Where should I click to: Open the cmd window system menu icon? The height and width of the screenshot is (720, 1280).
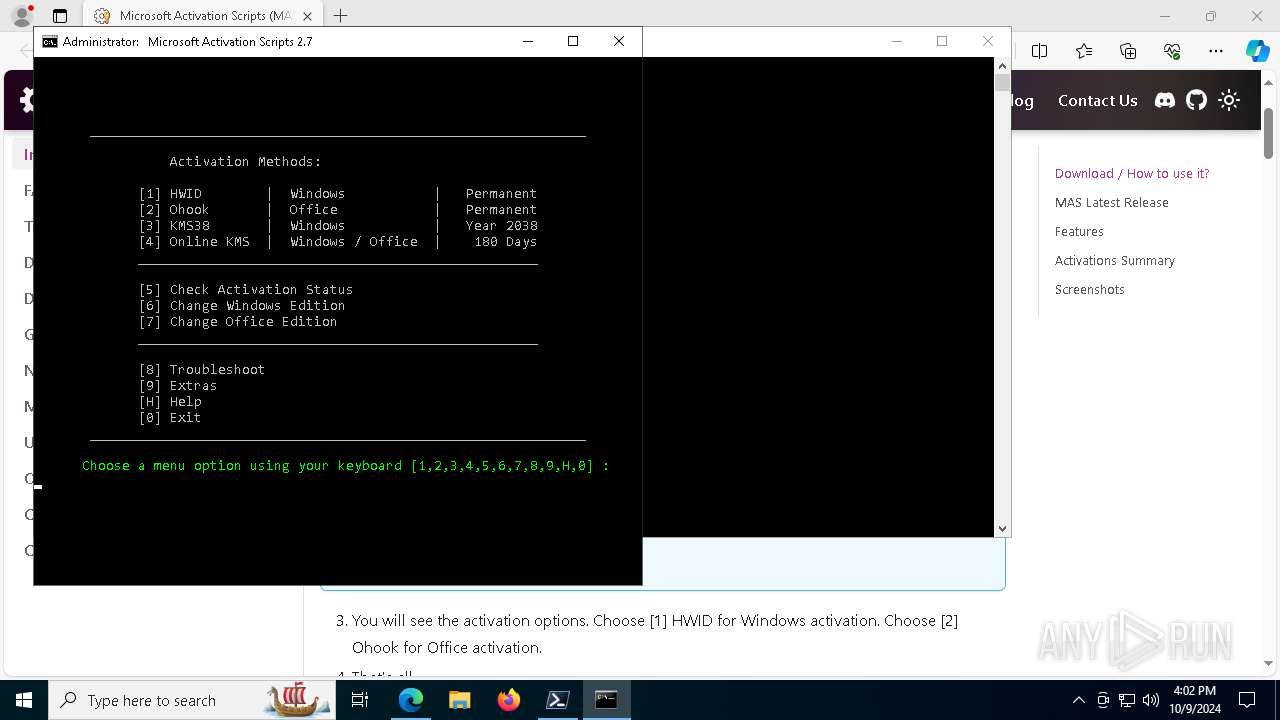click(x=49, y=41)
